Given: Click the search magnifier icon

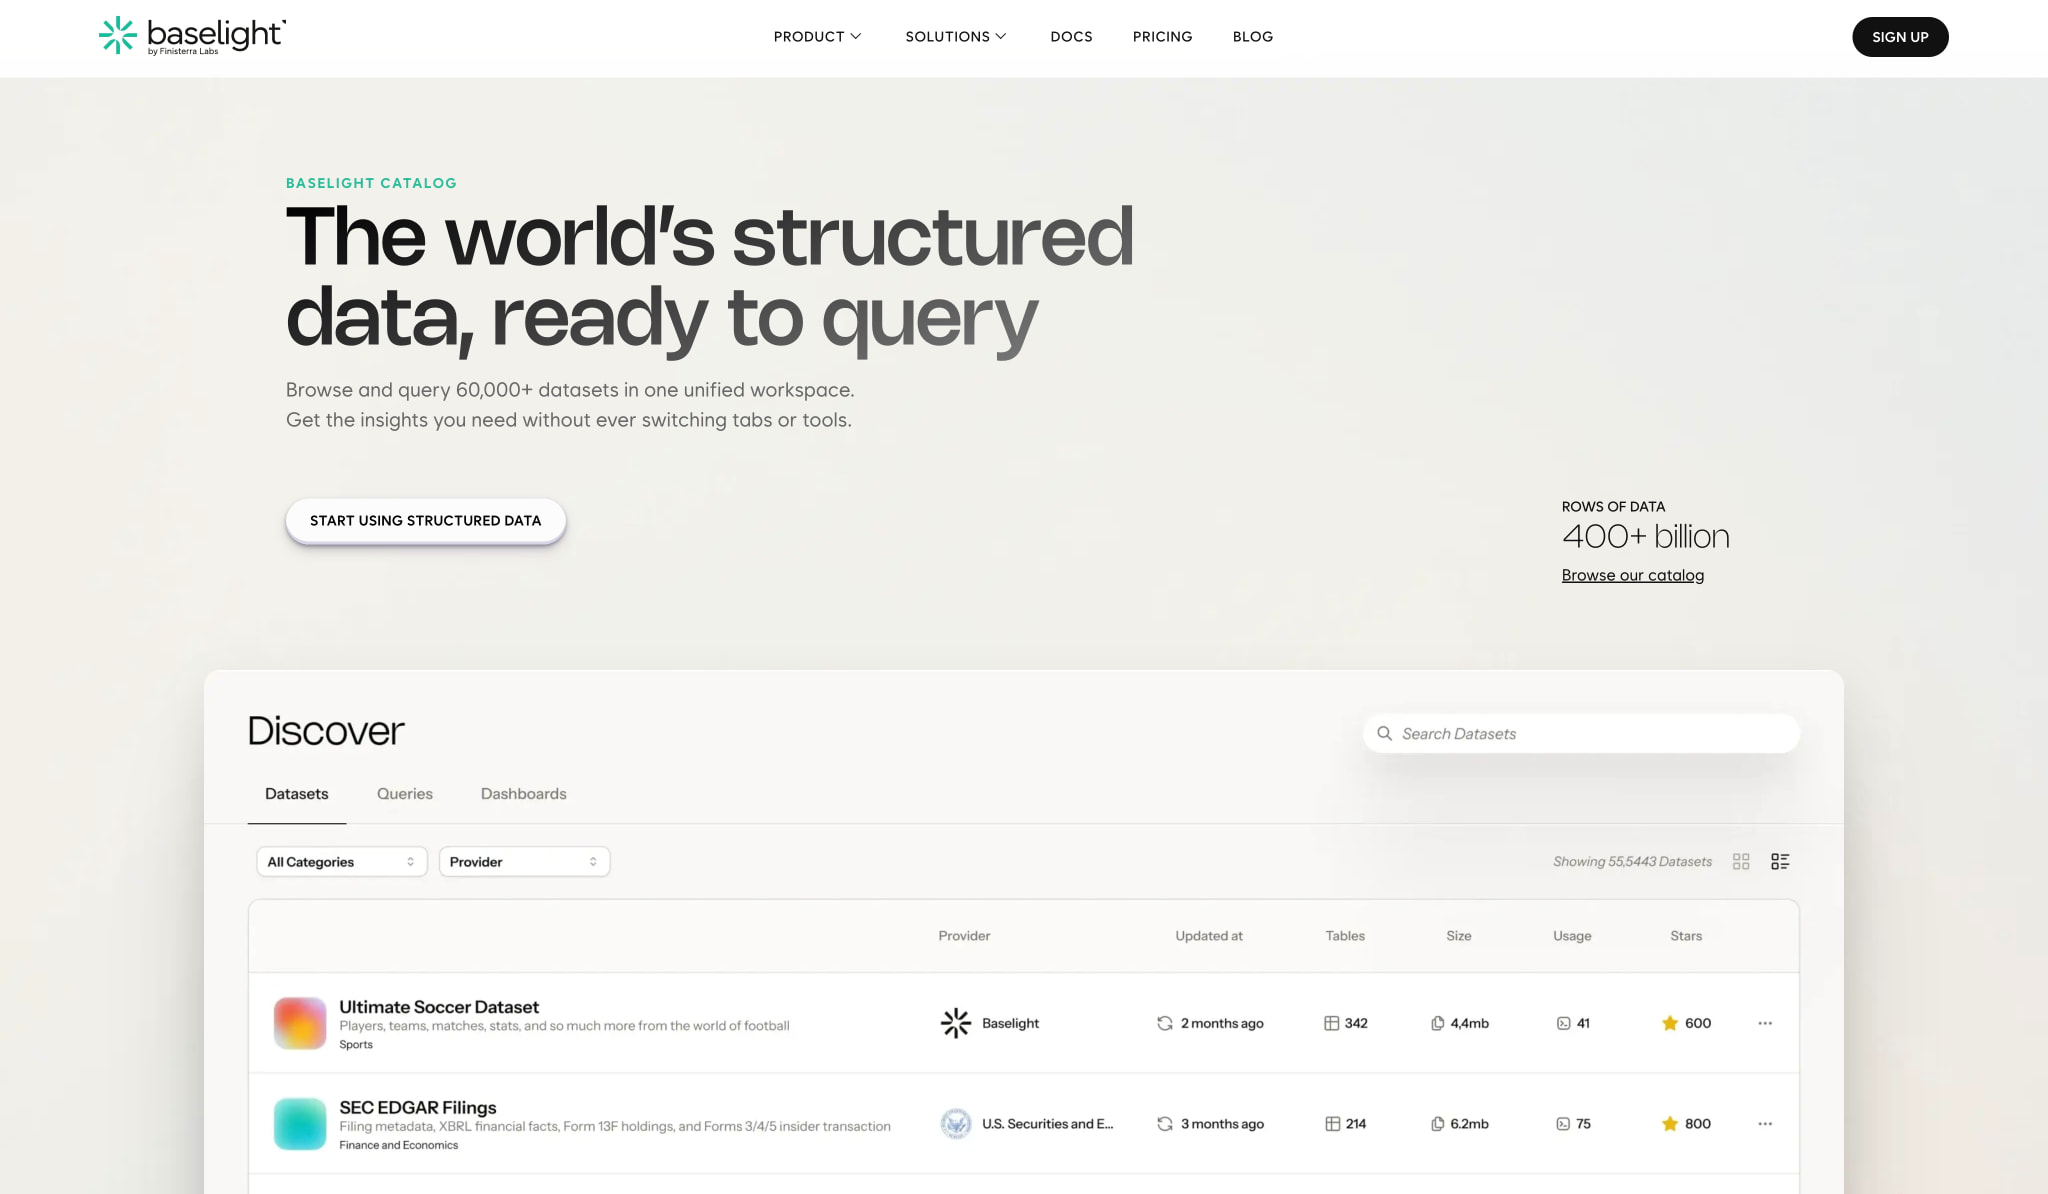Looking at the screenshot, I should click(1384, 733).
